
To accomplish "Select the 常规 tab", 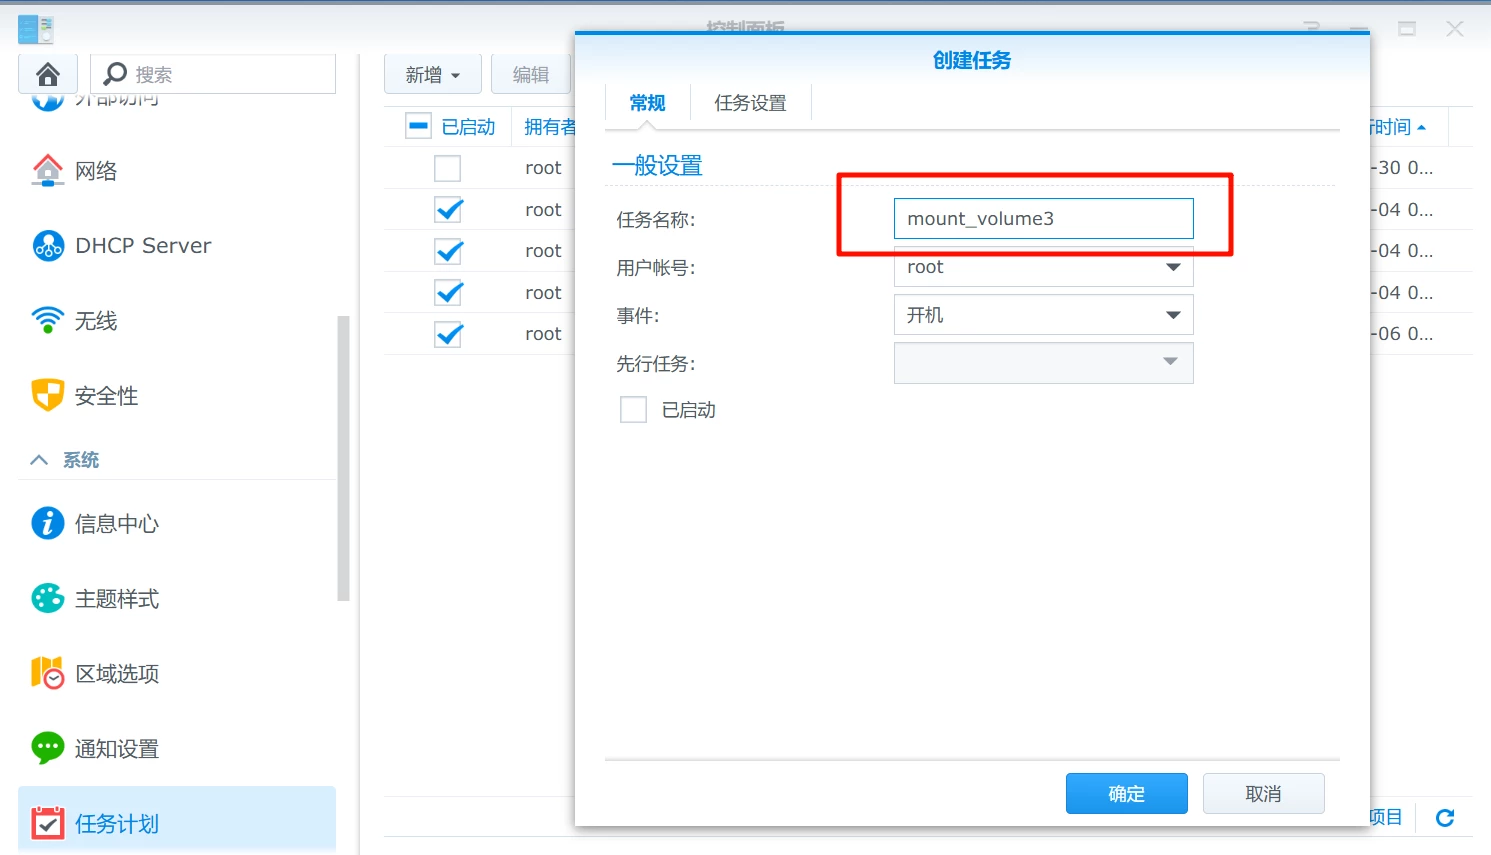I will tap(647, 103).
